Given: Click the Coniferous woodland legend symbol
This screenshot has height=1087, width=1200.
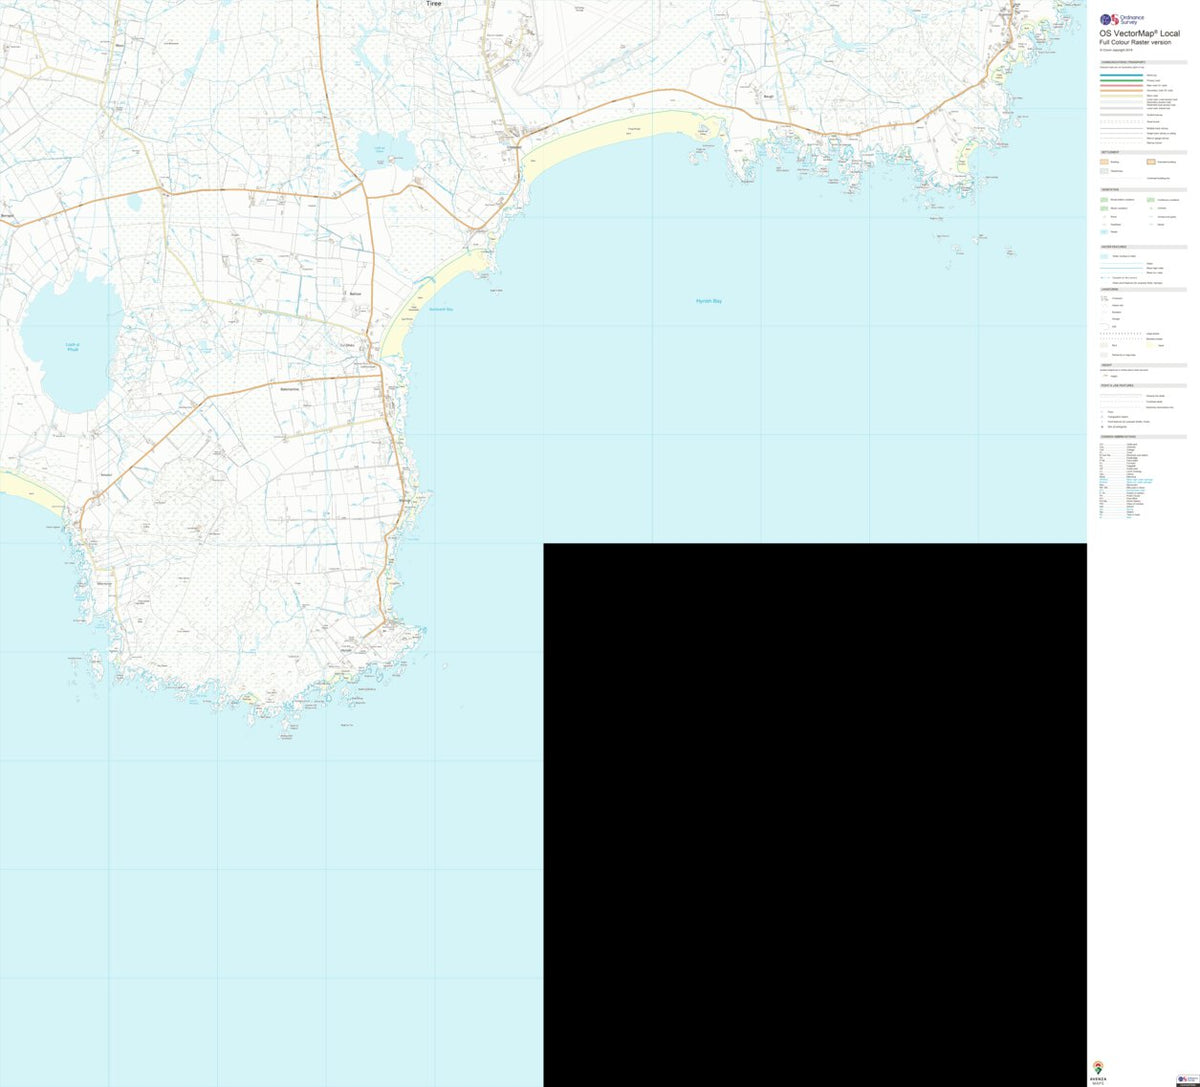Looking at the screenshot, I should [1151, 199].
